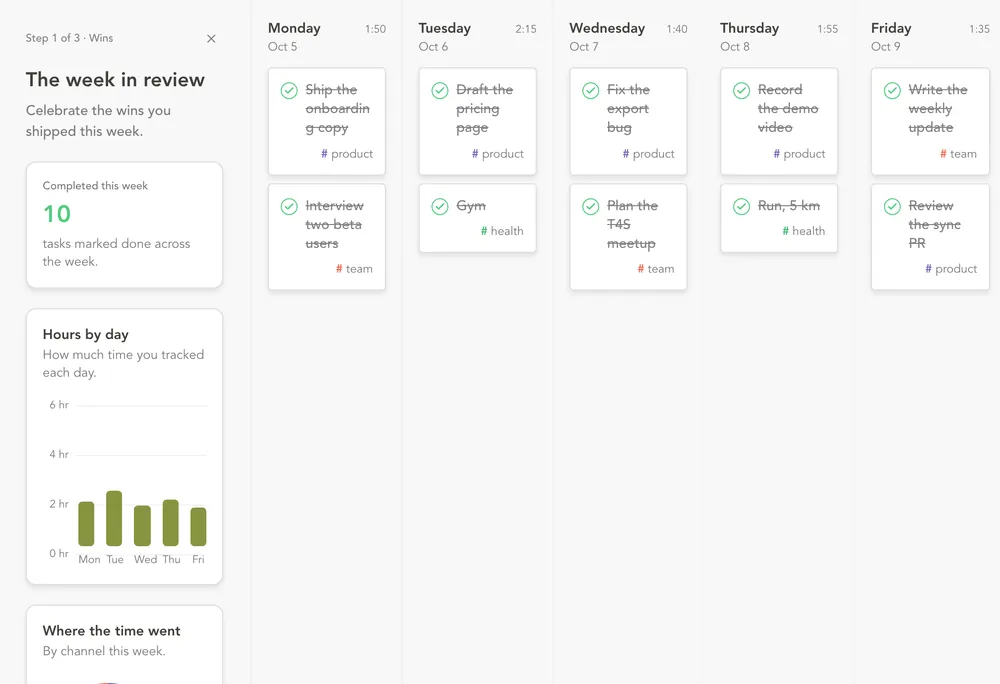Open the Run, 5 km task title

coord(788,206)
